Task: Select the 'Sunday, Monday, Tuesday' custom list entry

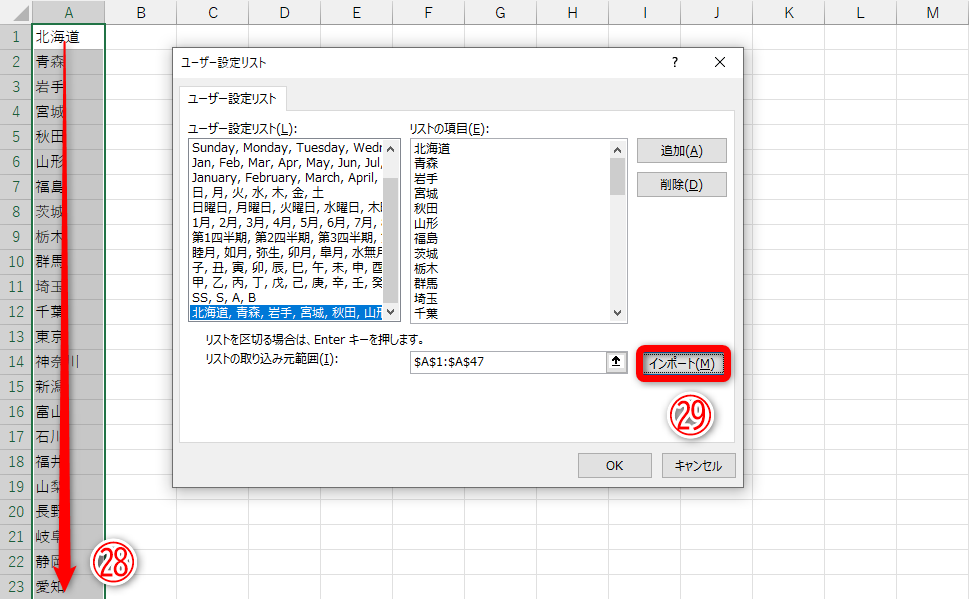Action: 280,150
